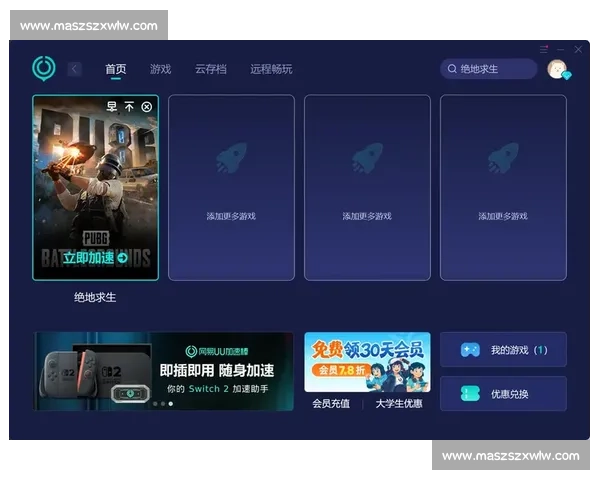Click the 绝地求生 label under the card
This screenshot has width=600, height=480.
95,297
